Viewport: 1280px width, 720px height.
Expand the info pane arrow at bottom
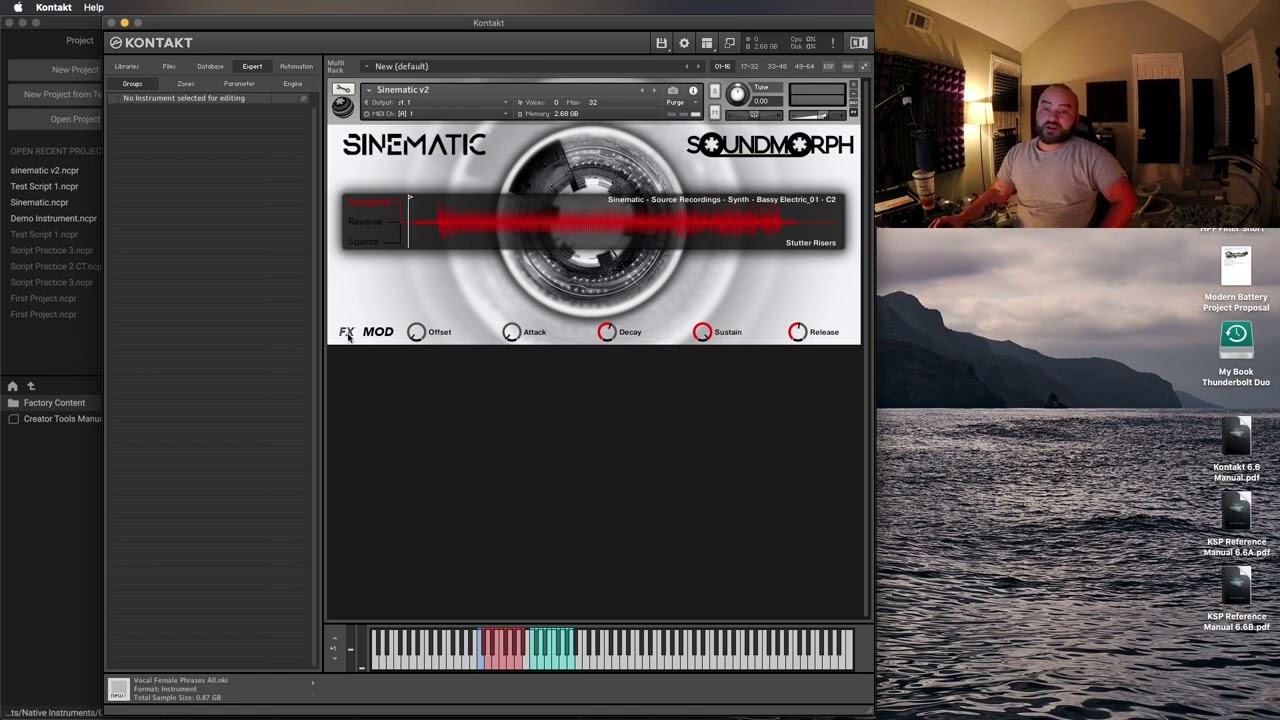click(x=312, y=683)
